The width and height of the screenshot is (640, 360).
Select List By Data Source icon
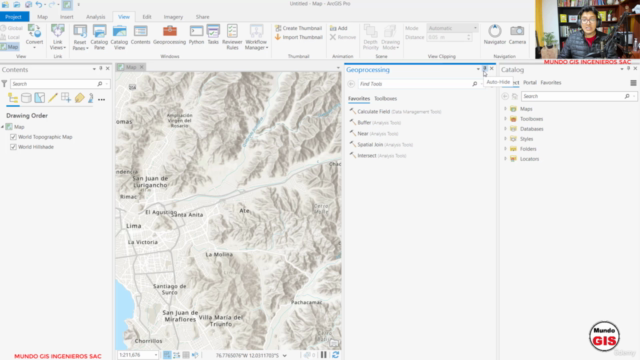coord(26,98)
